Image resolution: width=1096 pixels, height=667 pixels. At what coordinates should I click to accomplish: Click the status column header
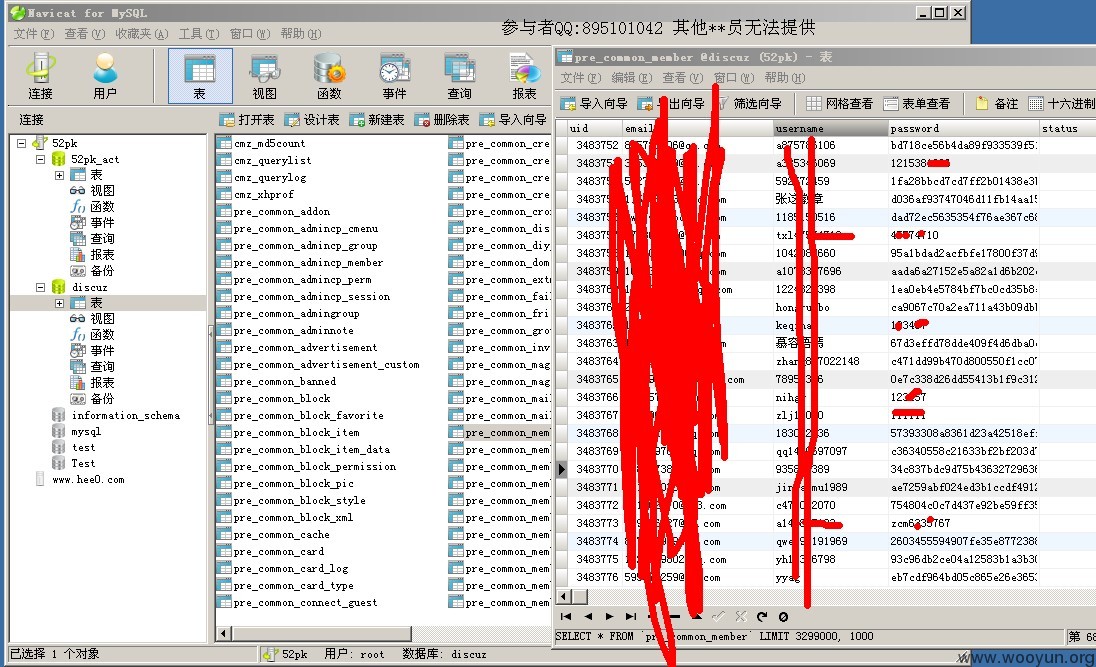(x=1067, y=128)
